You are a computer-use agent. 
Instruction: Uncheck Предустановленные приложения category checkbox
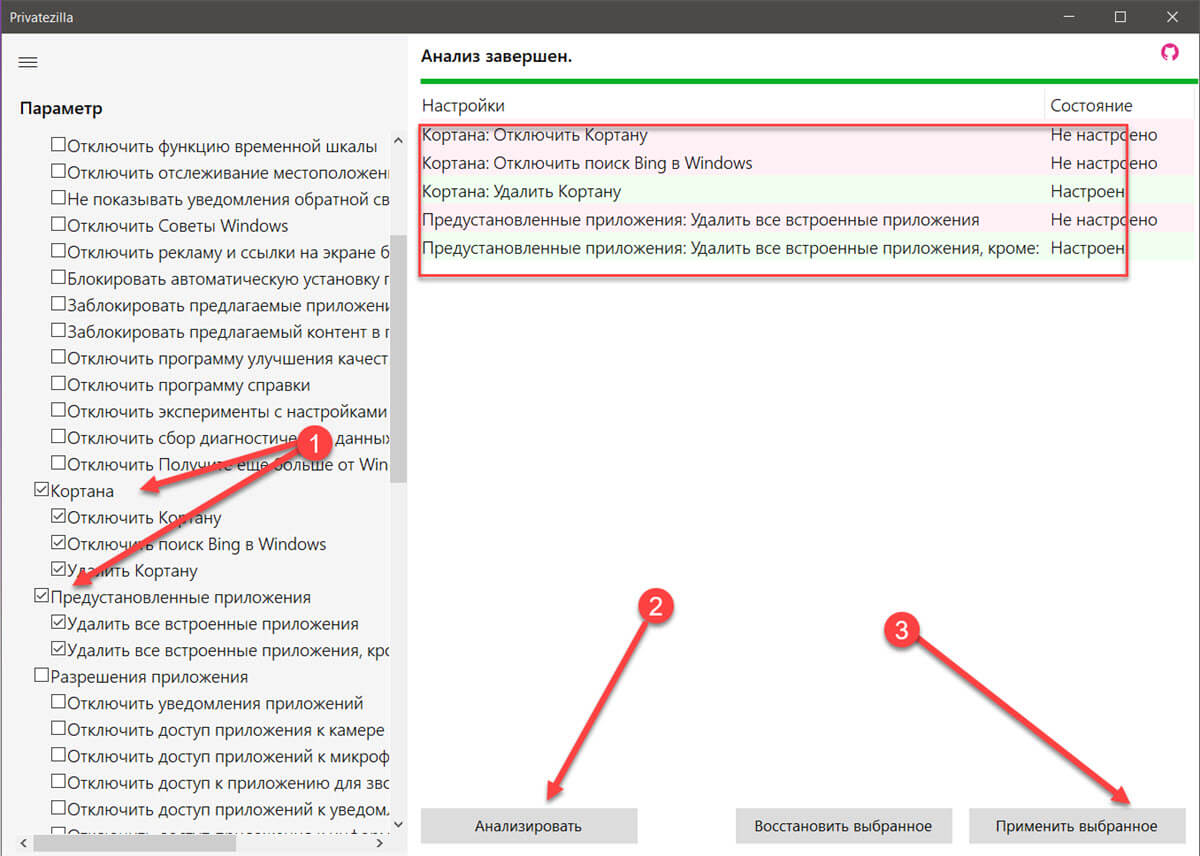point(41,597)
